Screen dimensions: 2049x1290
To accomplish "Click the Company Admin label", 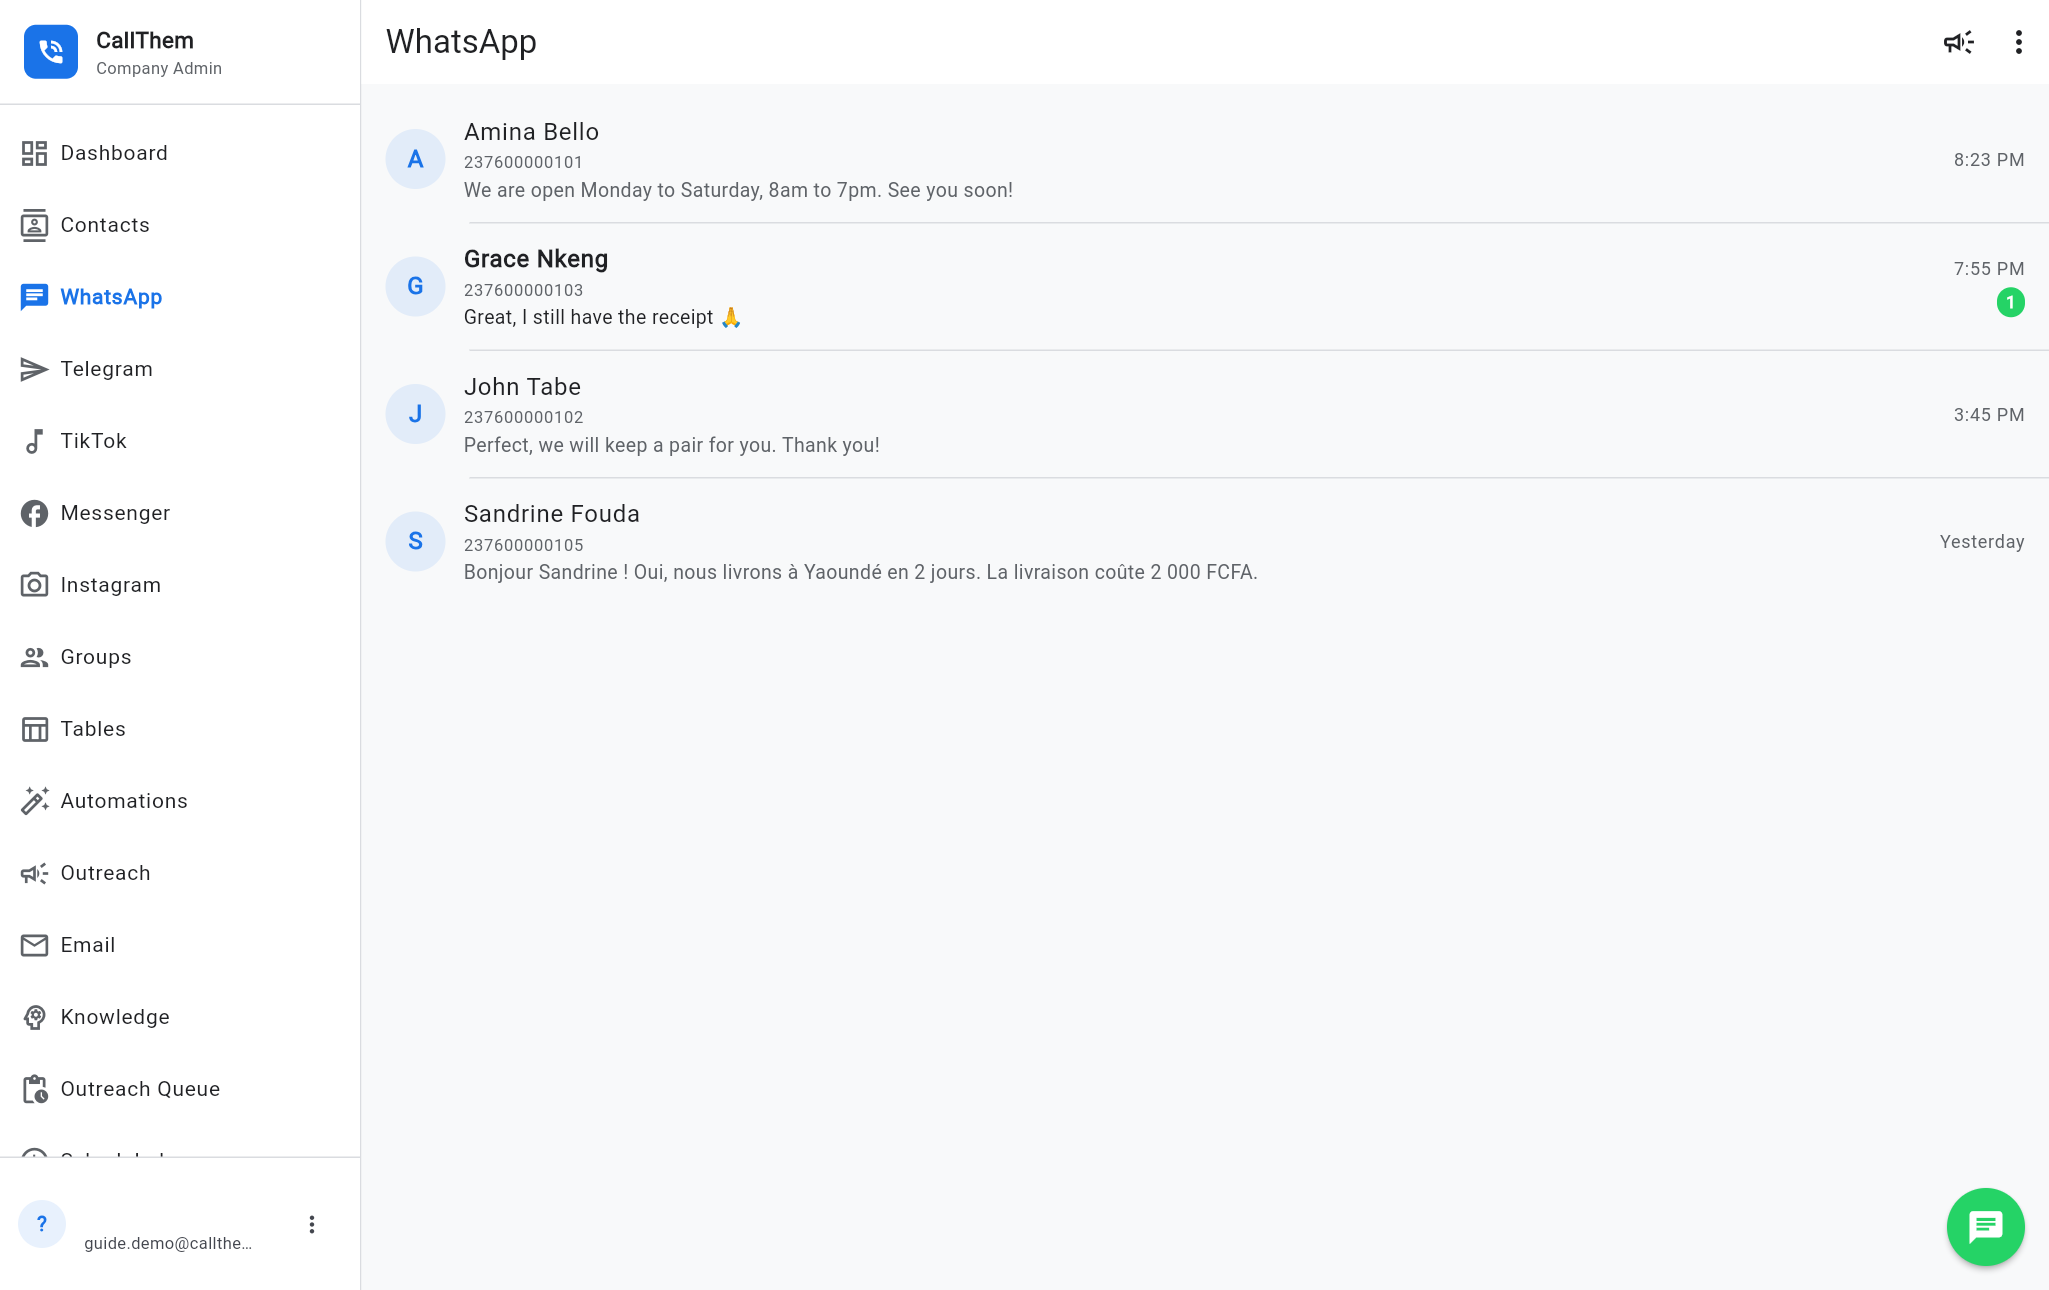I will pos(159,68).
